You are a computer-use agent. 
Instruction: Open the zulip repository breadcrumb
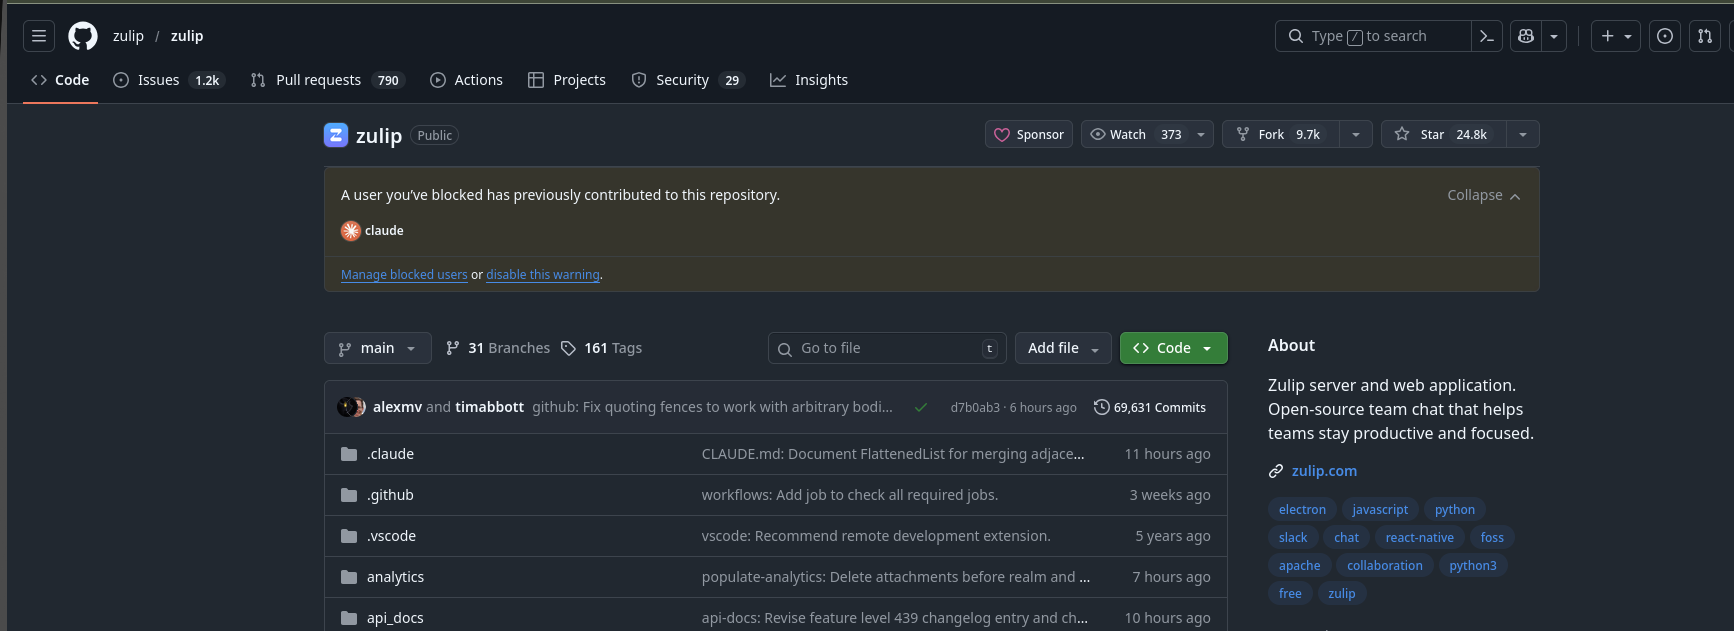coord(187,36)
